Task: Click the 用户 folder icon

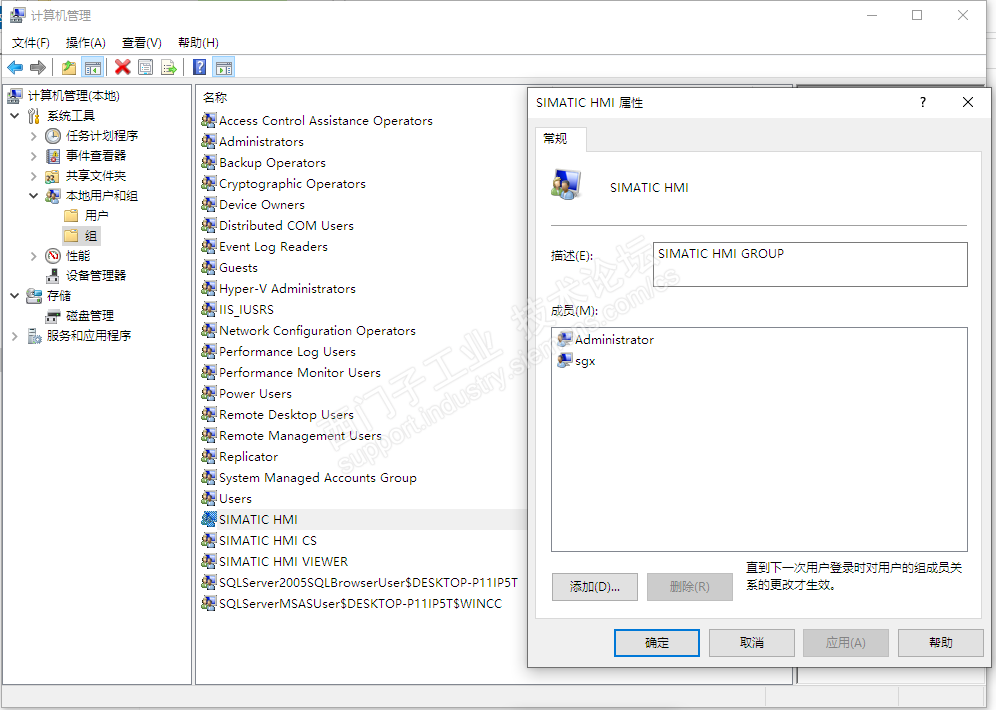Action: point(72,216)
